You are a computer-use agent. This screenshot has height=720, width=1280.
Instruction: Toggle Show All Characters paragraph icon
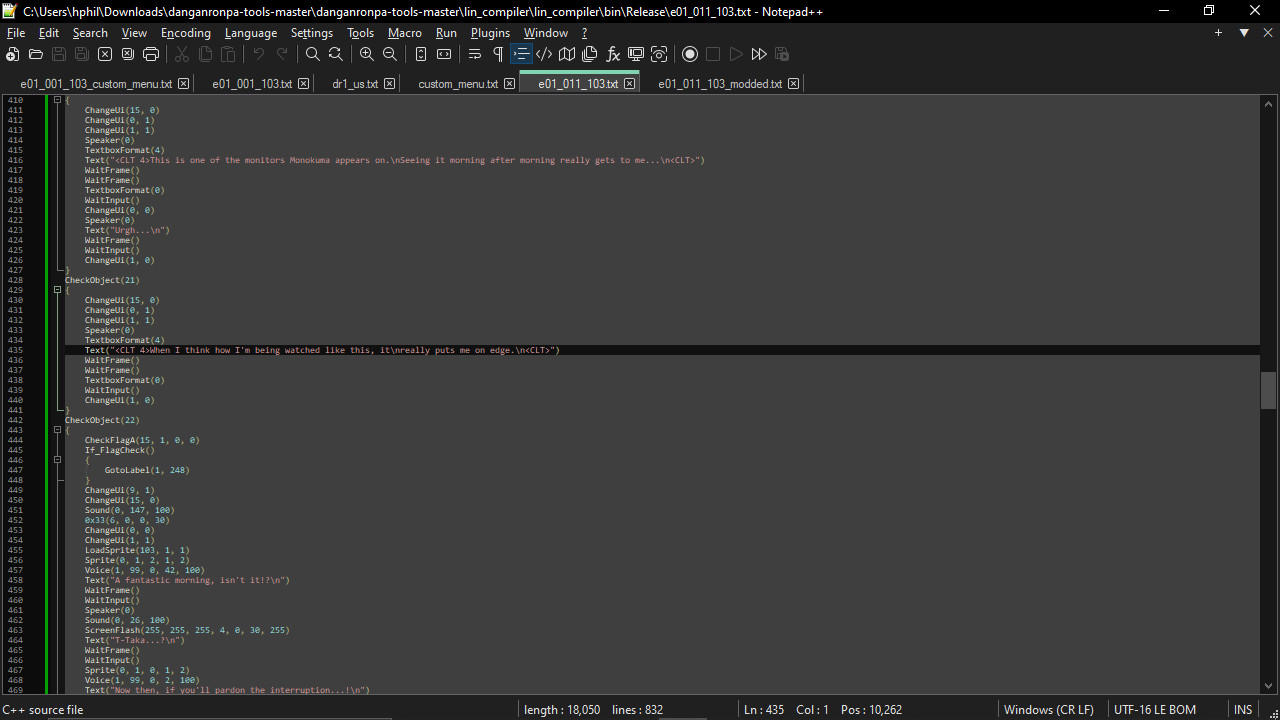tap(497, 54)
